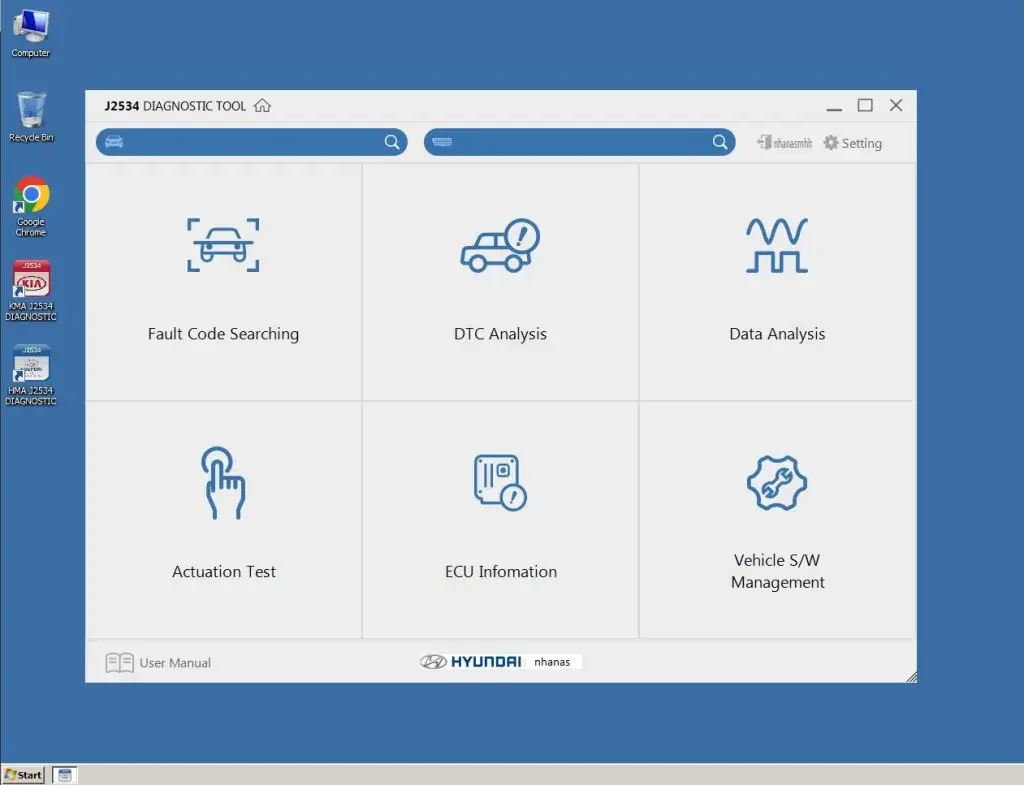1024x785 pixels.
Task: Open Fault Code Searching car scan icon
Action: 223,245
